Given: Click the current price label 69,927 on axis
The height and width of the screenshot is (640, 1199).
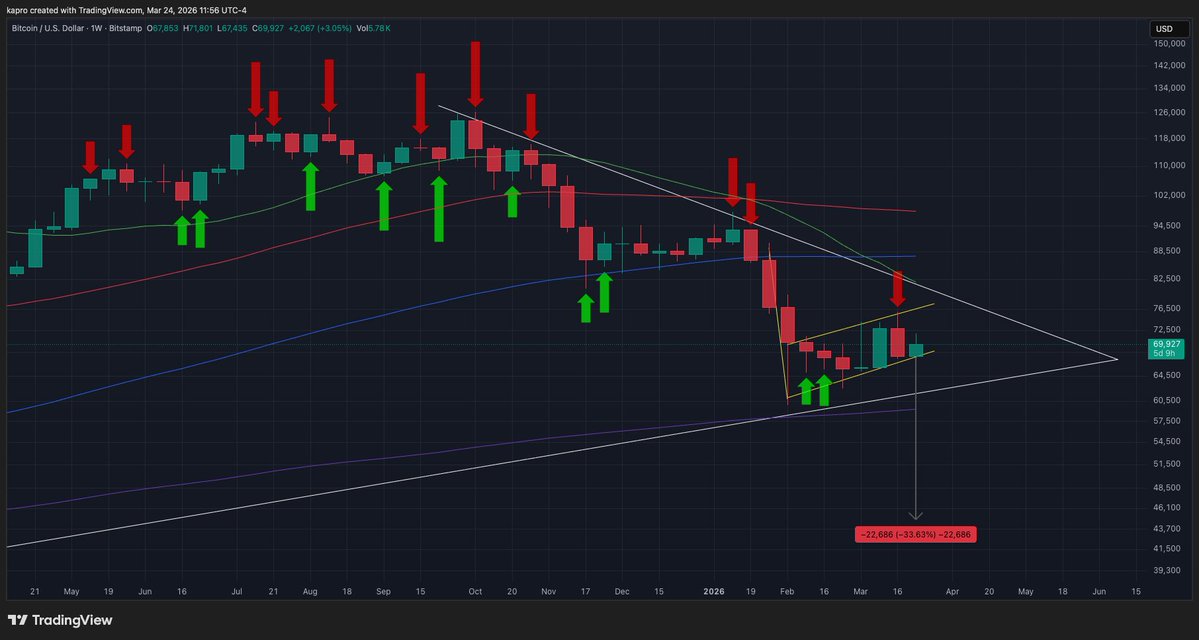Looking at the screenshot, I should pos(1168,344).
